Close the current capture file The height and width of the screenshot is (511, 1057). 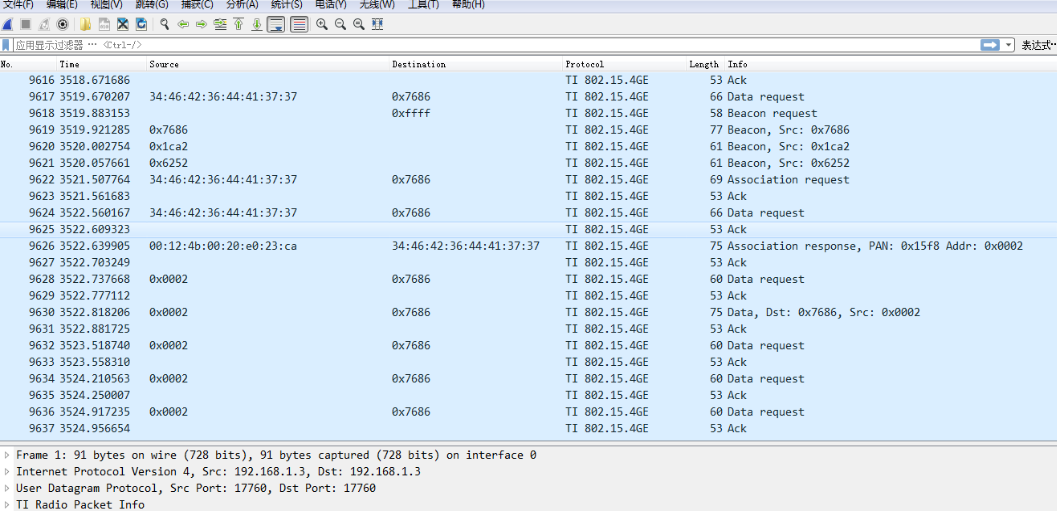tap(123, 25)
